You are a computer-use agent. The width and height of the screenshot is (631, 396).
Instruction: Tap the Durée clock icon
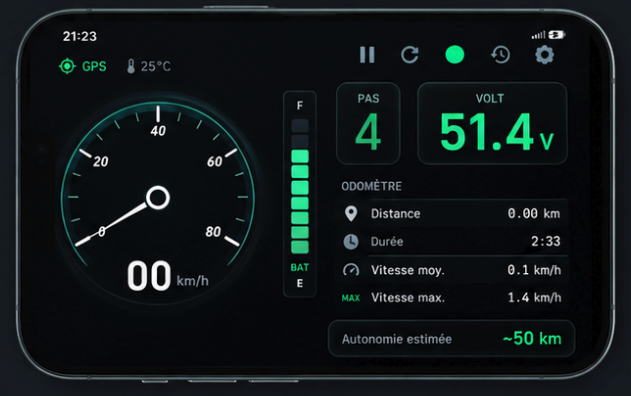pos(351,241)
